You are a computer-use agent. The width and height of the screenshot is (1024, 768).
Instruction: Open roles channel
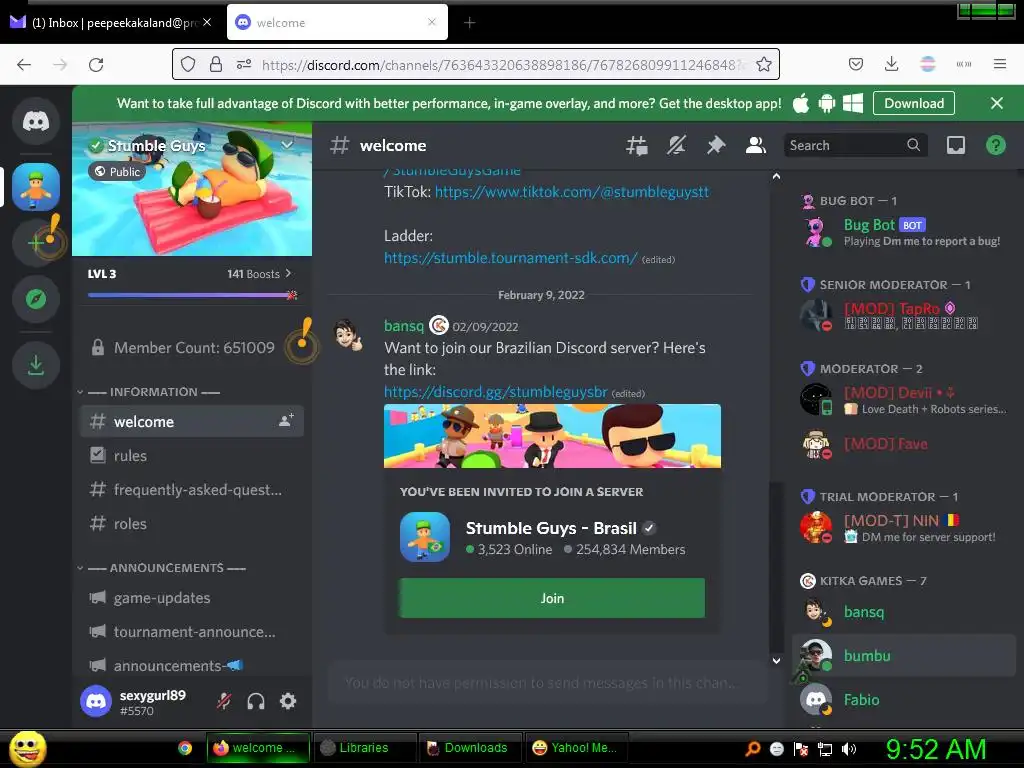tap(191, 524)
